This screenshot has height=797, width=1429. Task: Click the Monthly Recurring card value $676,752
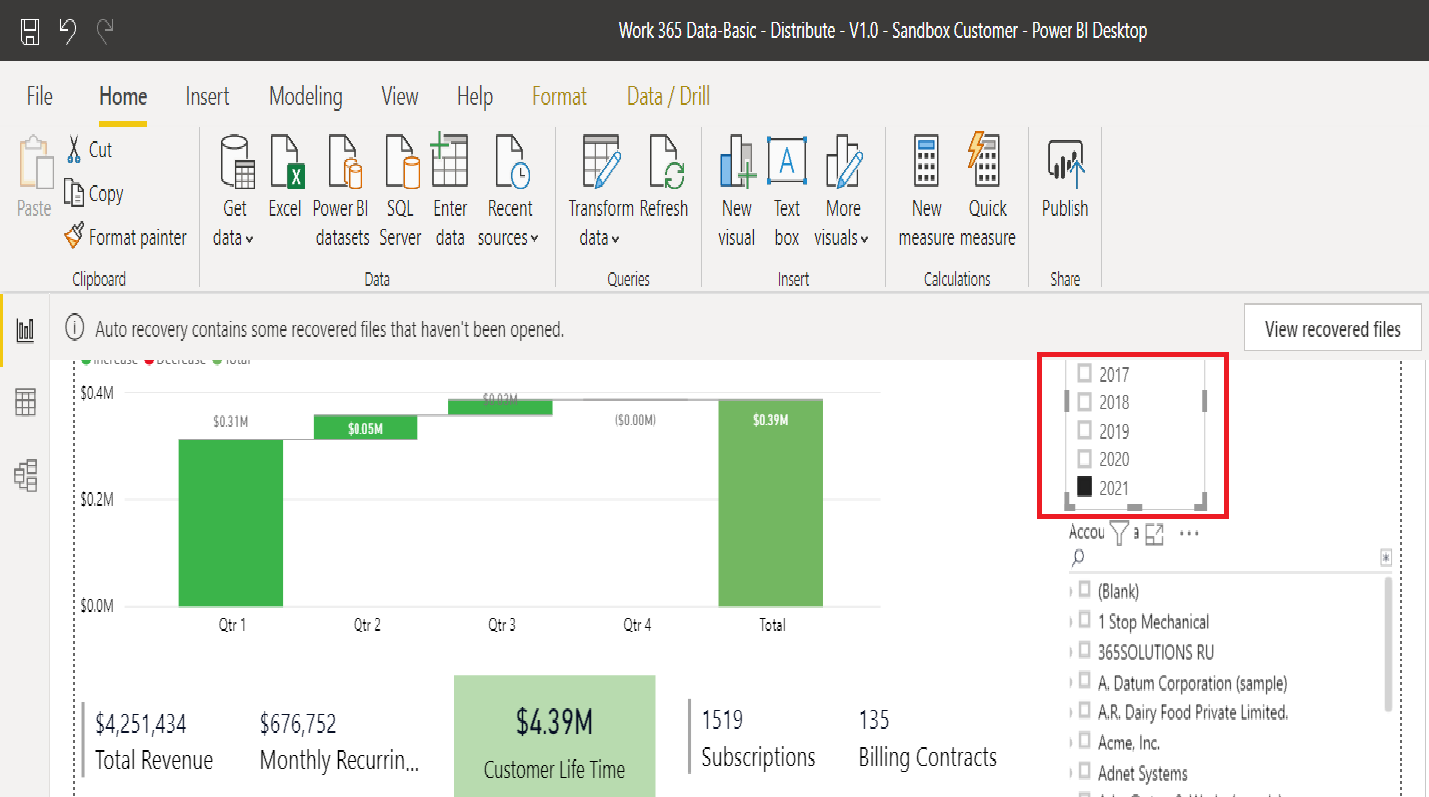coord(298,723)
